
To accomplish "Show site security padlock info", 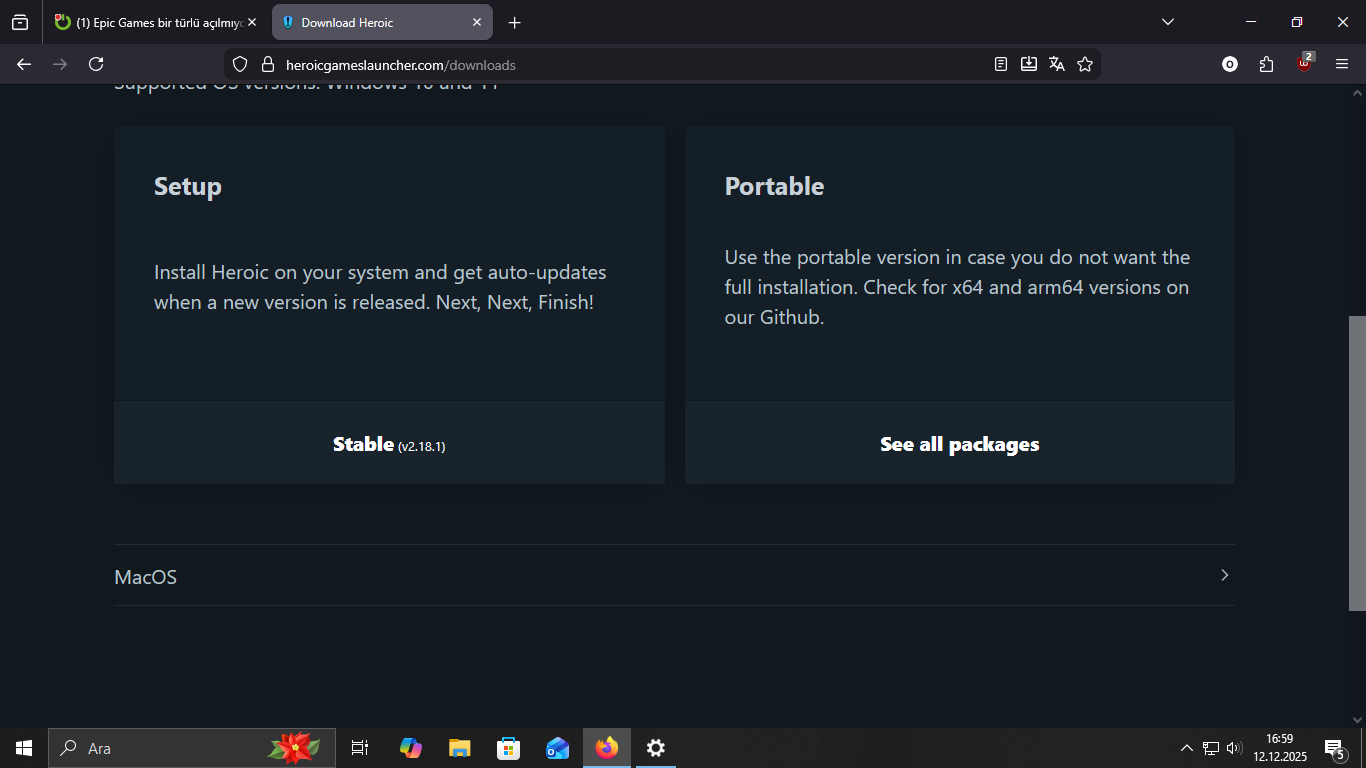I will pyautogui.click(x=267, y=64).
